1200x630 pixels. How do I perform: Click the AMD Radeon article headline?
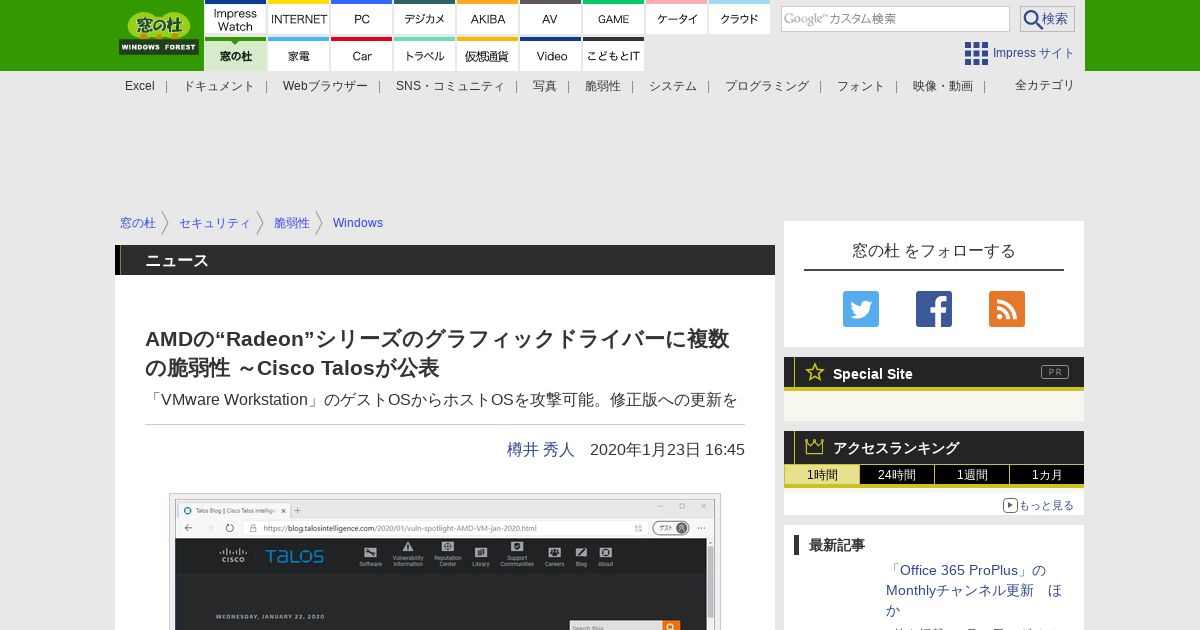(437, 353)
